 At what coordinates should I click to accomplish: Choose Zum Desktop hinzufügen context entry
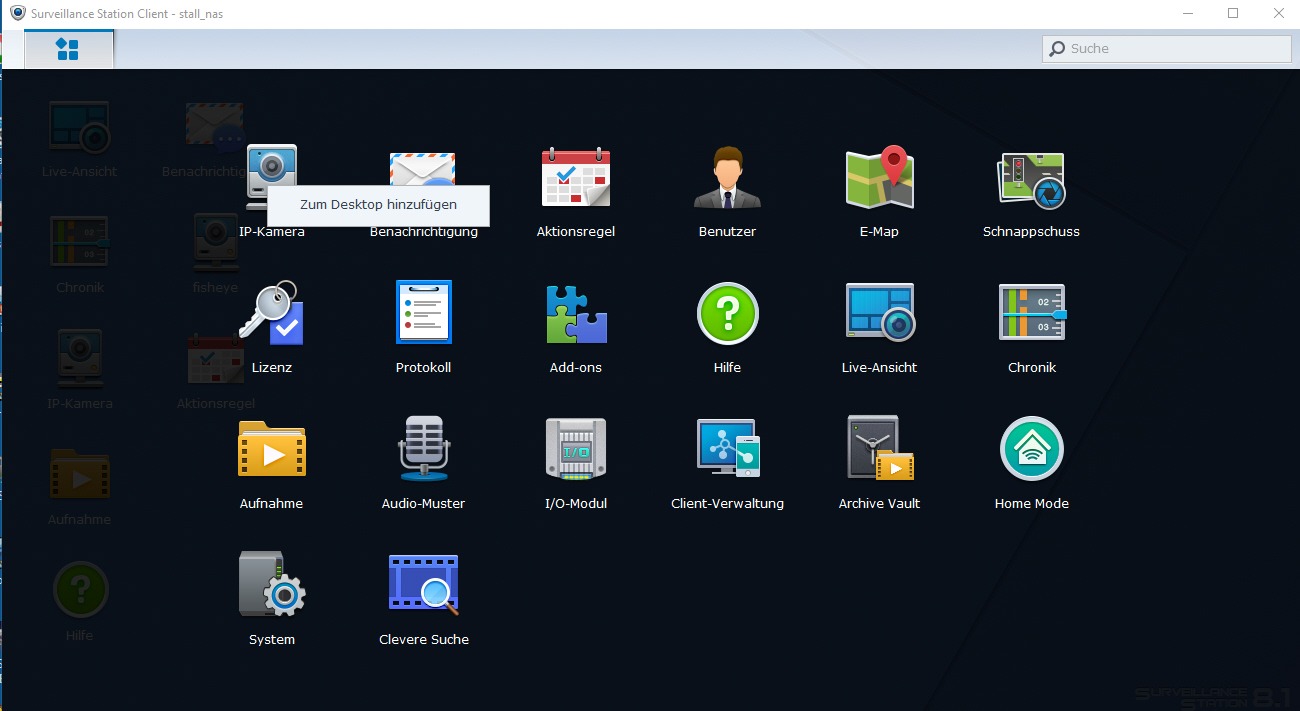378,205
